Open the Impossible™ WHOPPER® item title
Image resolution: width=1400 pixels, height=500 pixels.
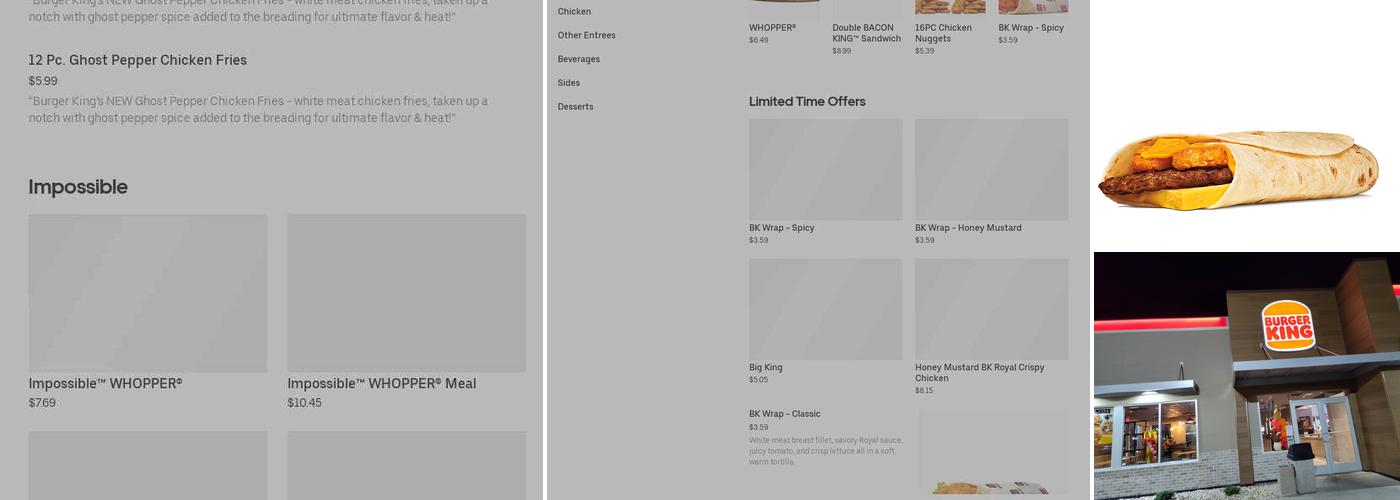tap(105, 384)
